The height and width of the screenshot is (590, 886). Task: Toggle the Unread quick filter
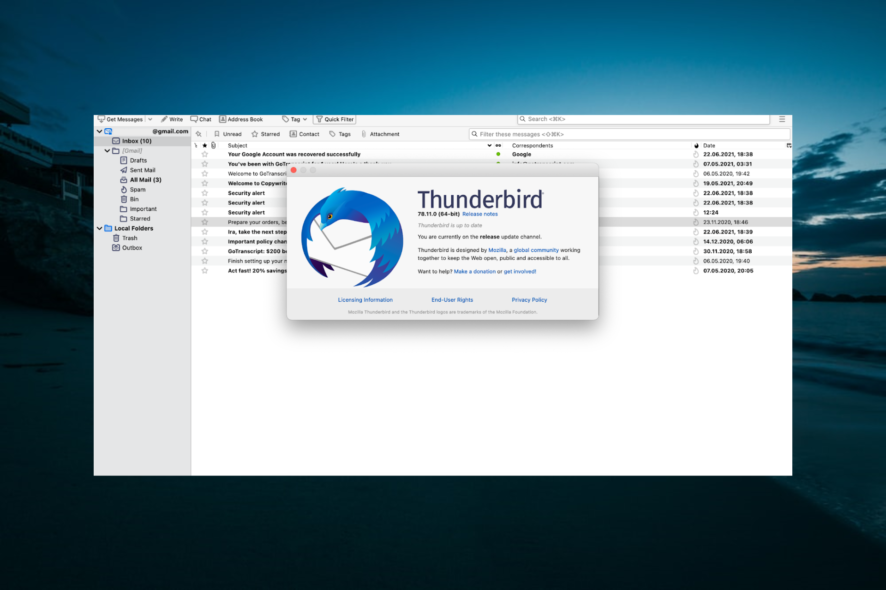(x=227, y=134)
